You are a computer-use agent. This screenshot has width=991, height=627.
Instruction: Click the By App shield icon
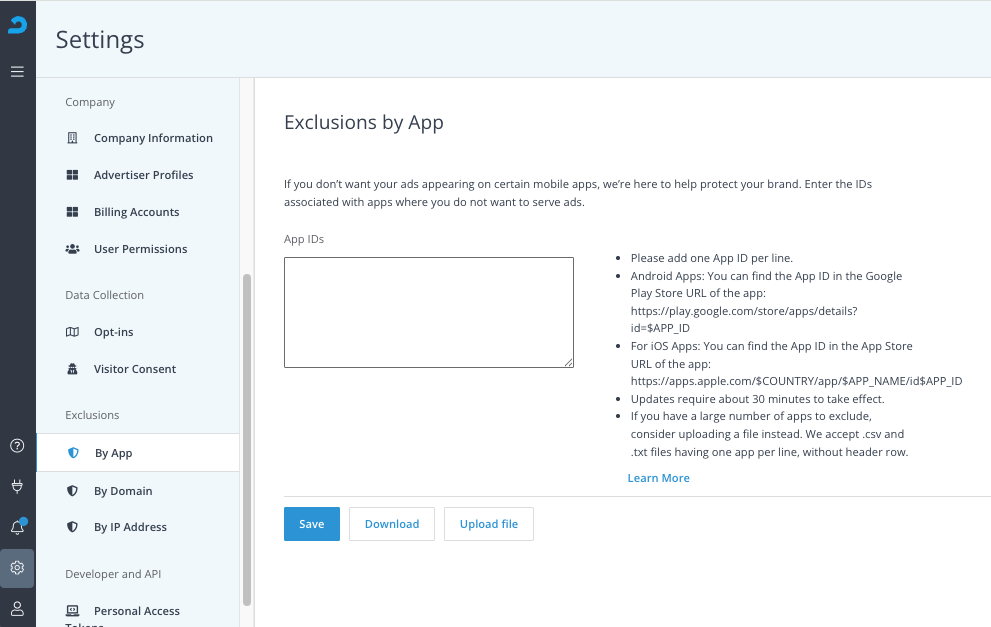[73, 453]
